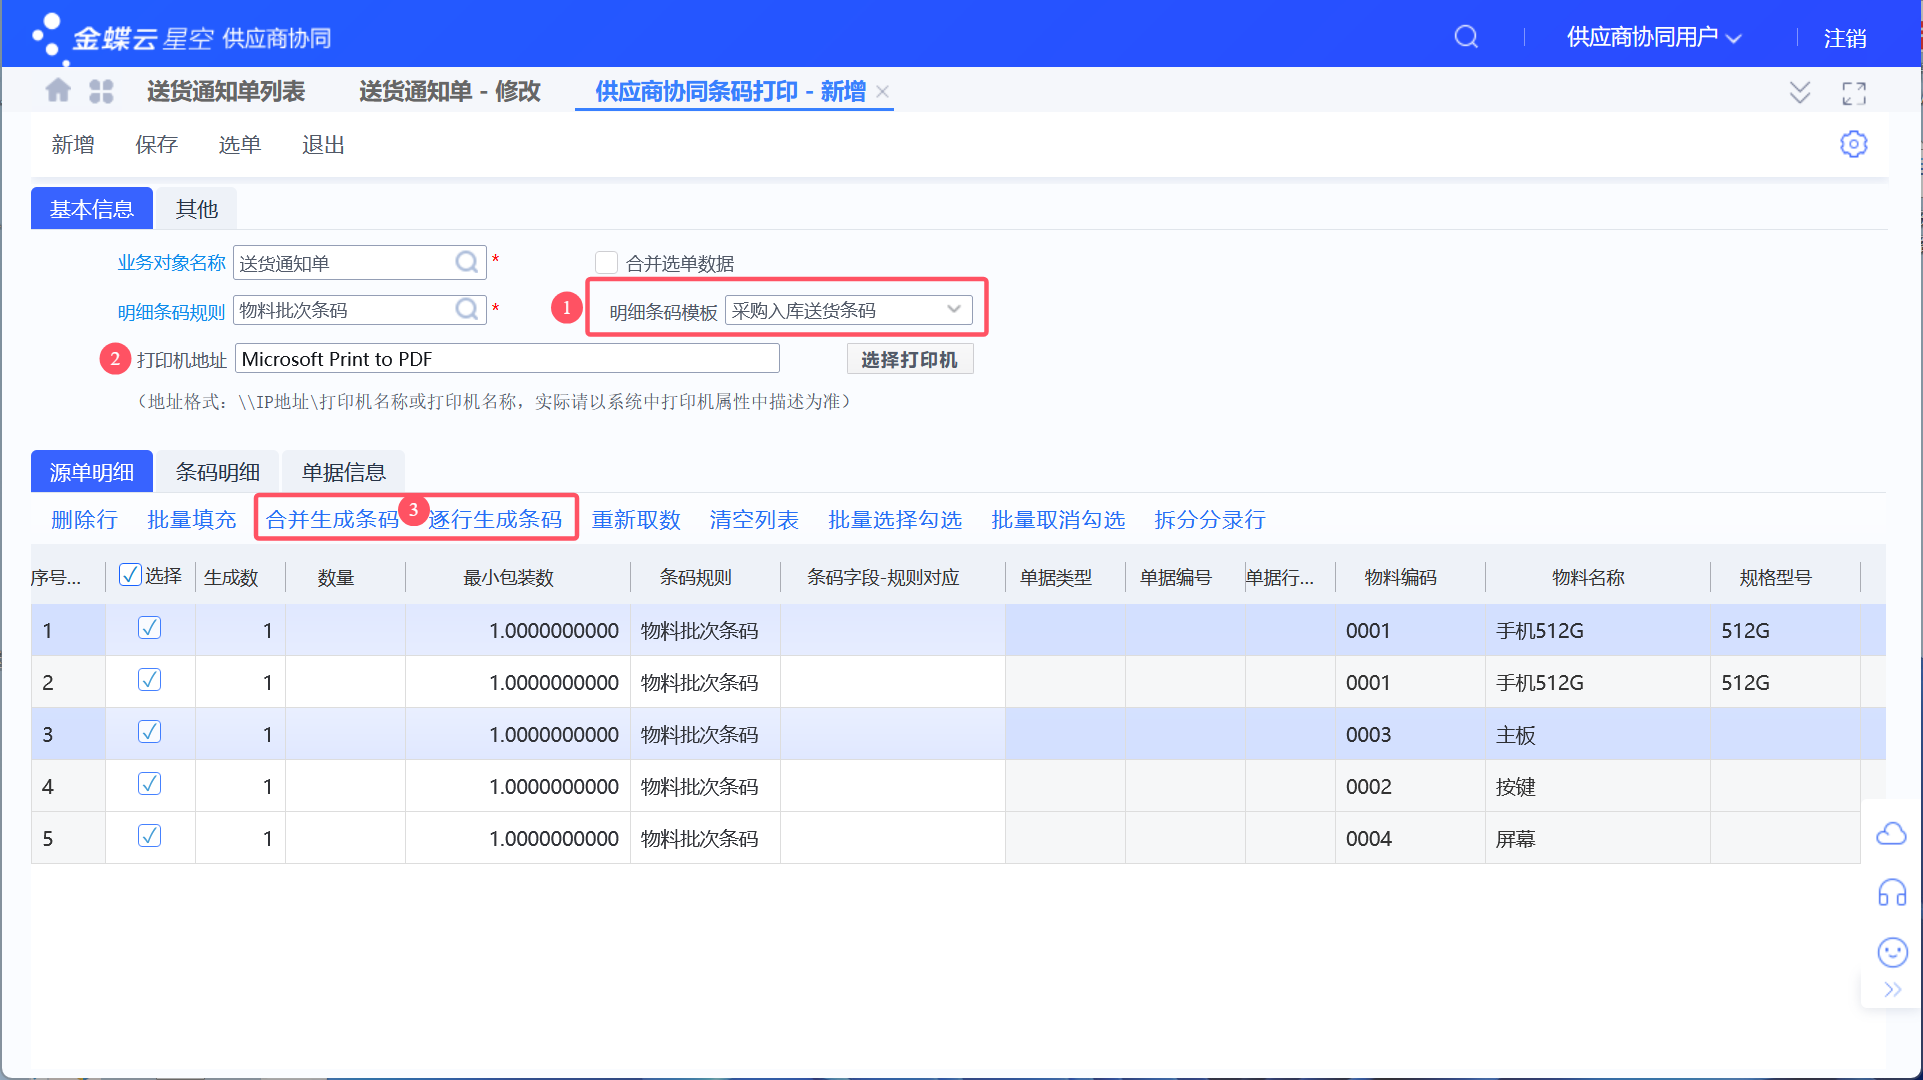Uncheck the checkbox in row 2
The width and height of the screenshot is (1923, 1080).
point(149,680)
